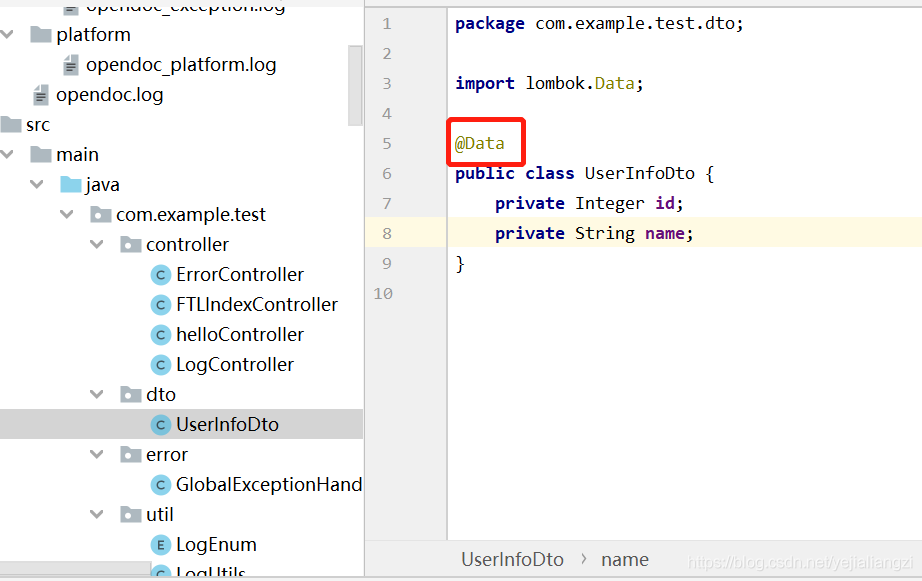This screenshot has width=922, height=581.
Task: Open UserInfoDto in the tree
Action: click(x=228, y=425)
